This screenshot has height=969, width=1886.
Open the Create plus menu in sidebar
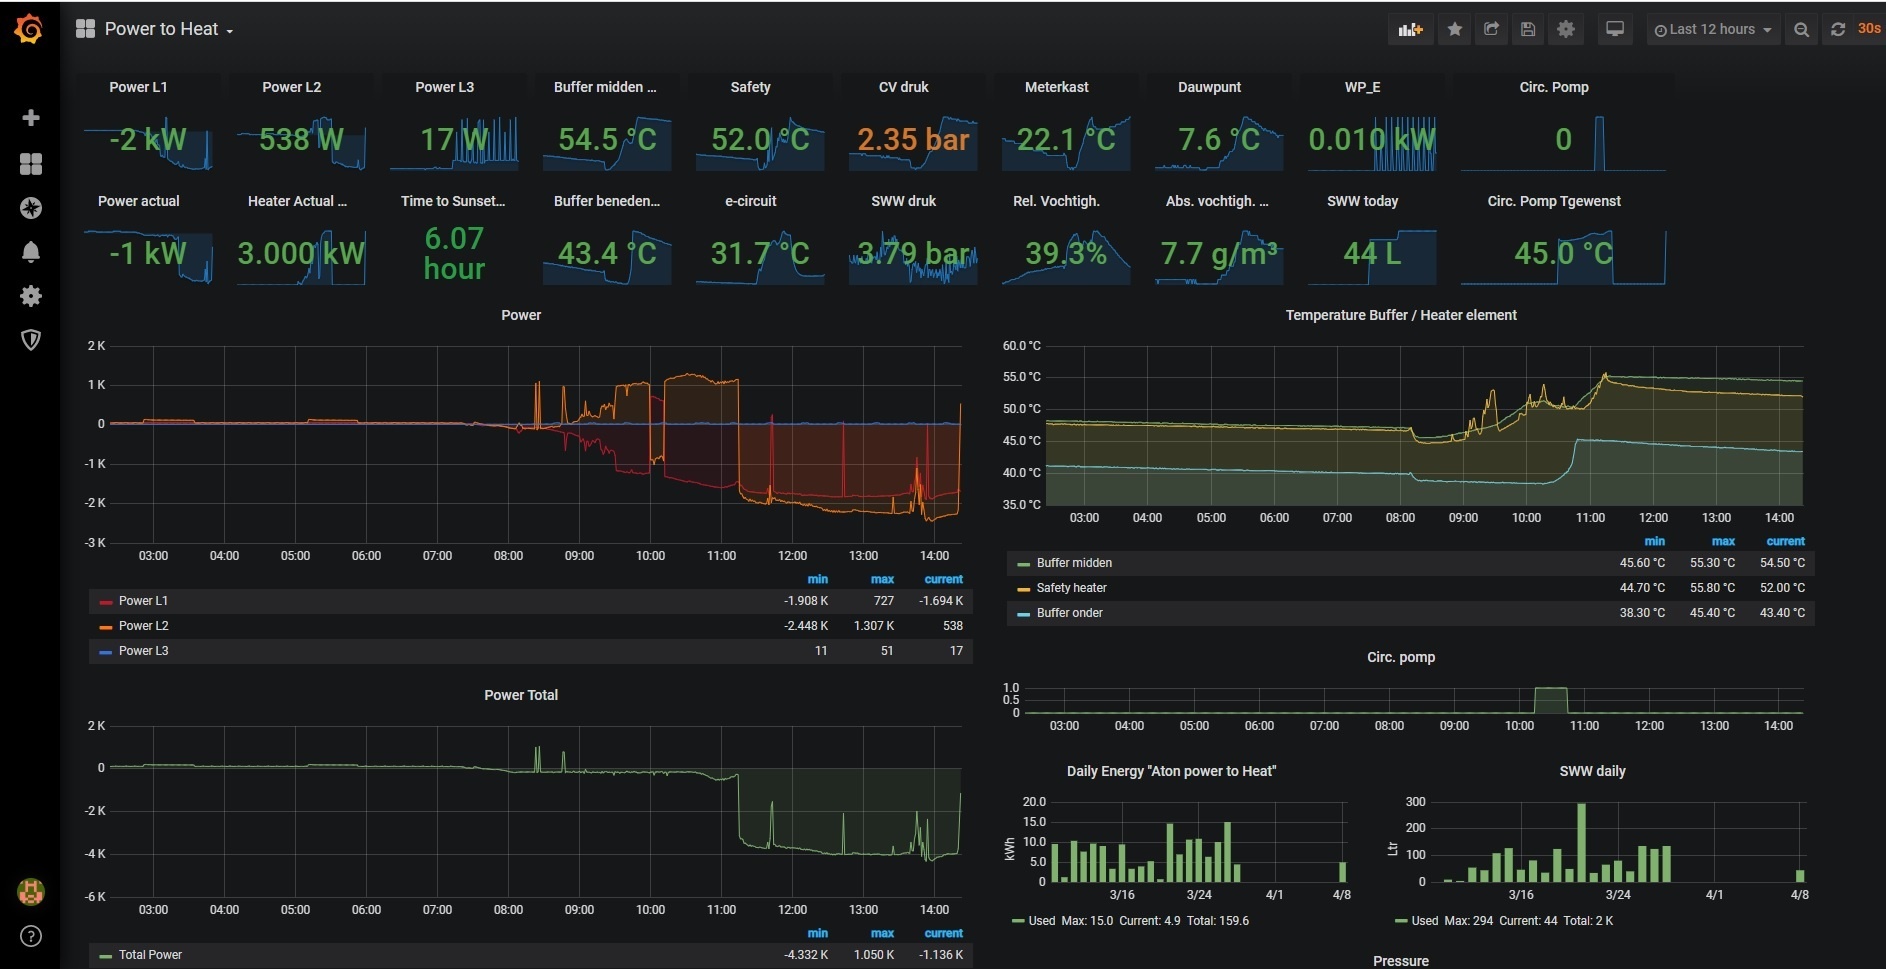31,118
